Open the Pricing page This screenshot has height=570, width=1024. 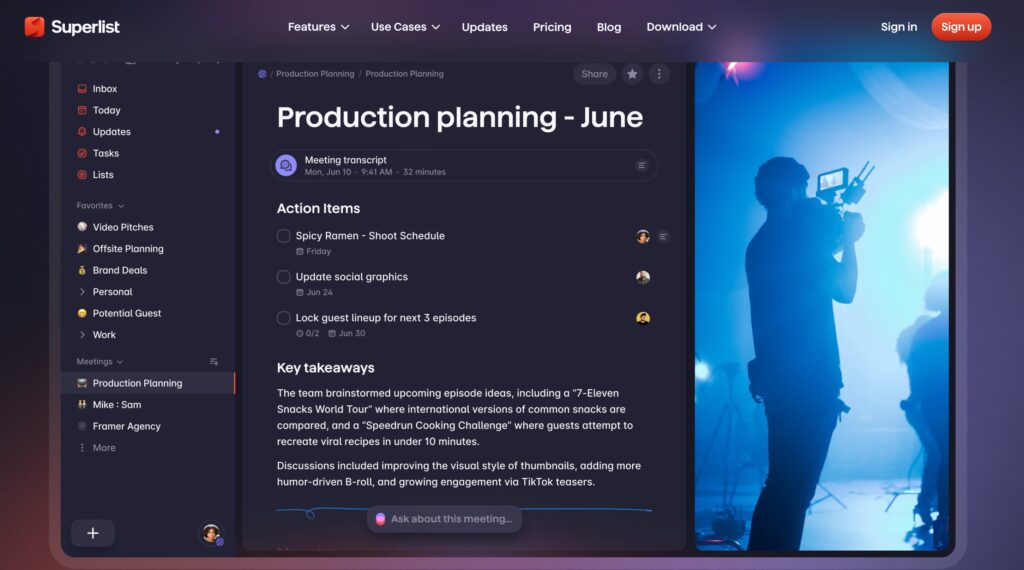[552, 27]
